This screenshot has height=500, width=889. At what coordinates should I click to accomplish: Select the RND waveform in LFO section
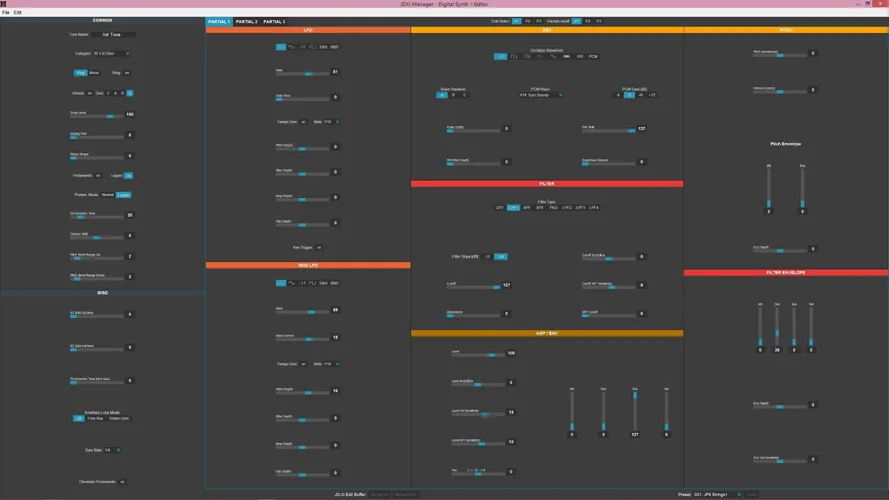pyautogui.click(x=334, y=46)
